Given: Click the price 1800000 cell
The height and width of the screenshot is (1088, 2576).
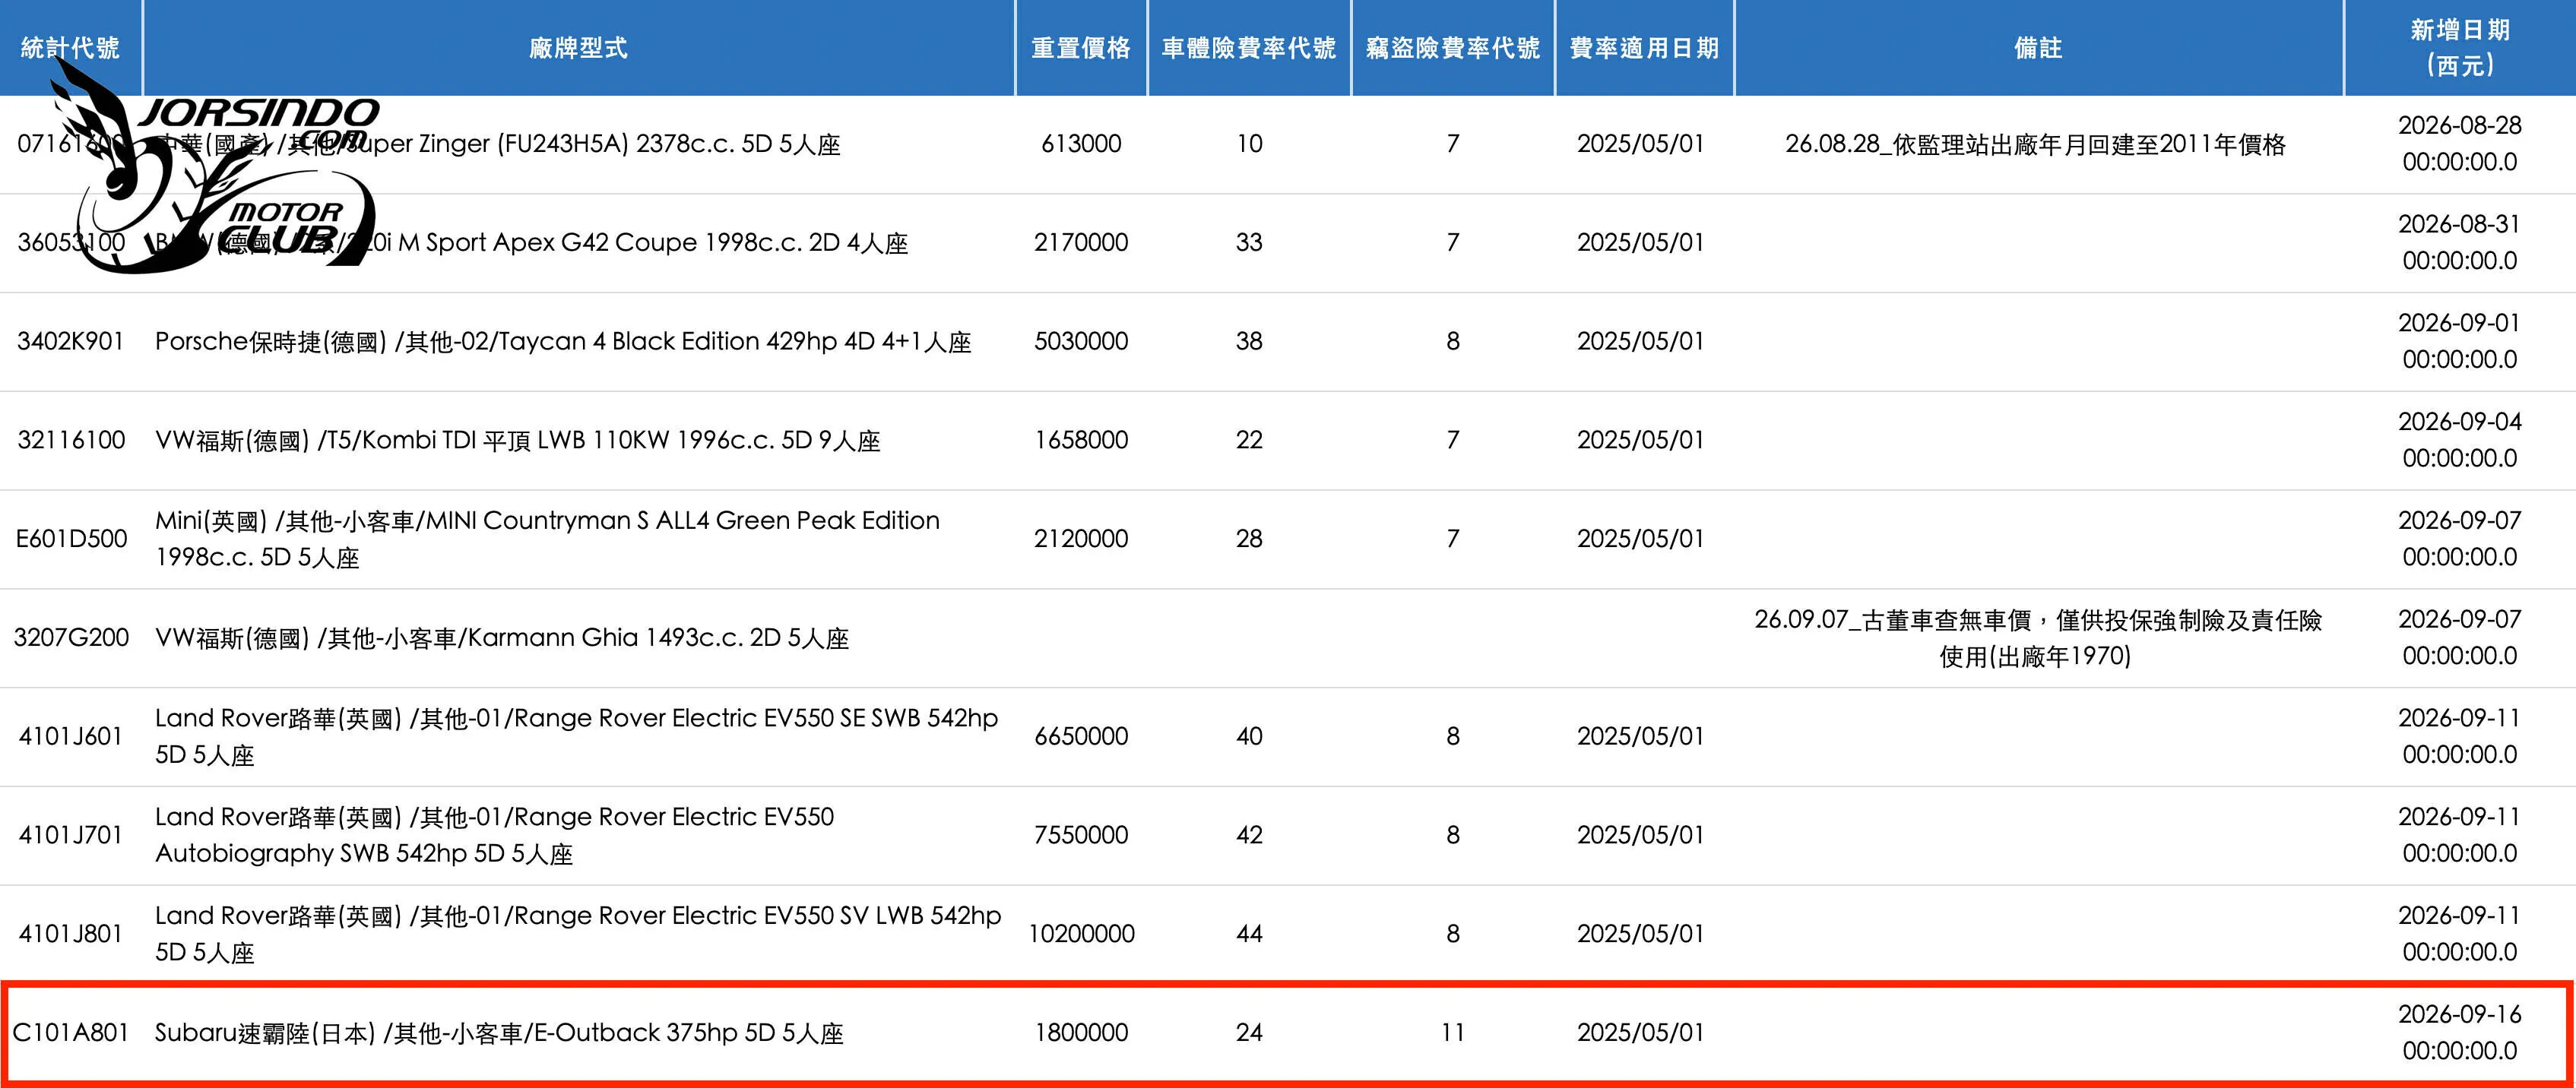Looking at the screenshot, I should point(1081,1033).
